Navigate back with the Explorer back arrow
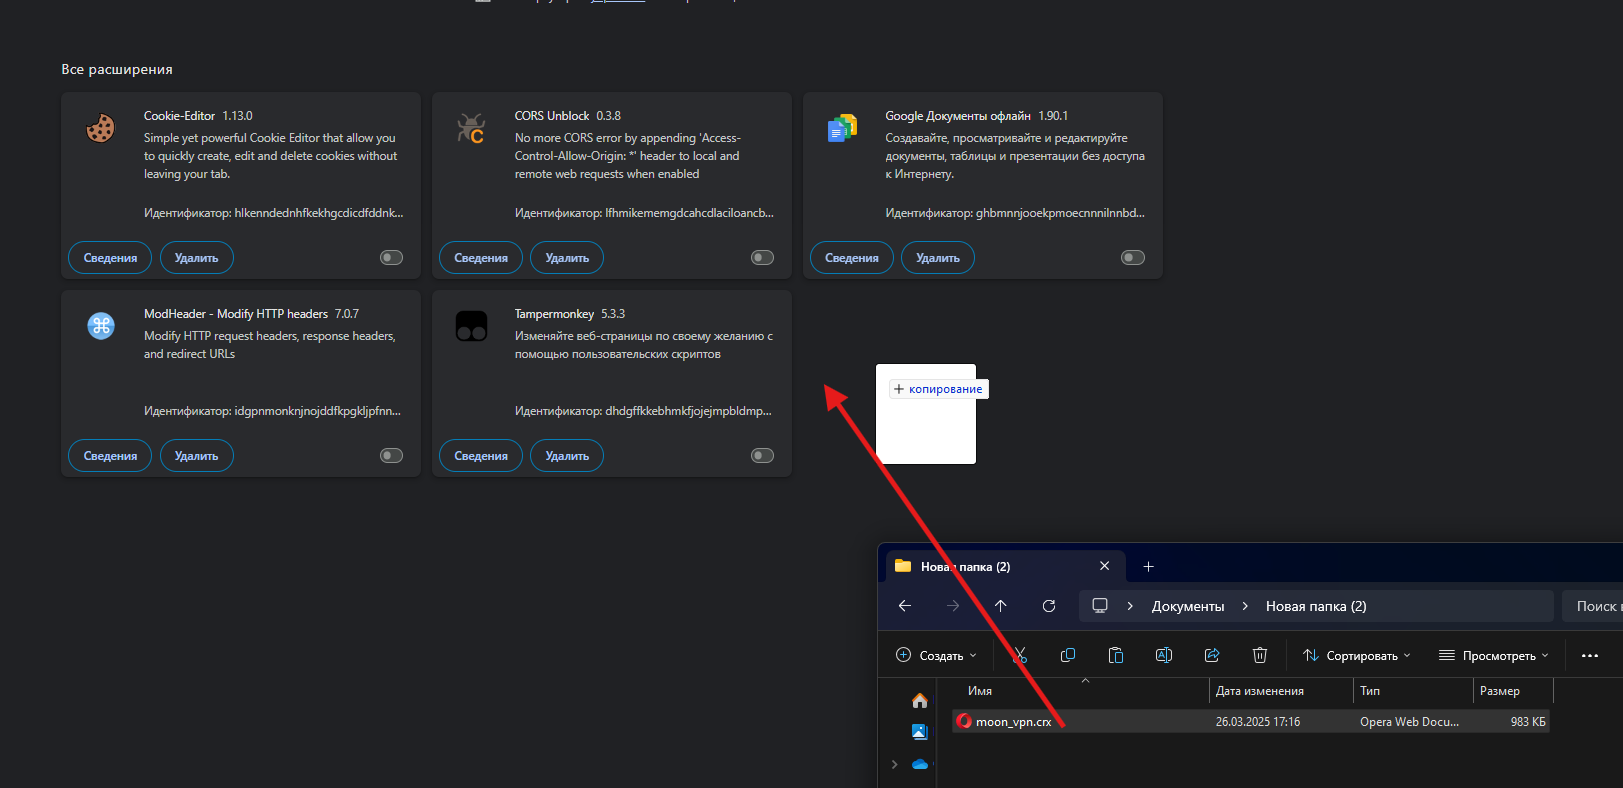Viewport: 1623px width, 788px height. point(904,606)
